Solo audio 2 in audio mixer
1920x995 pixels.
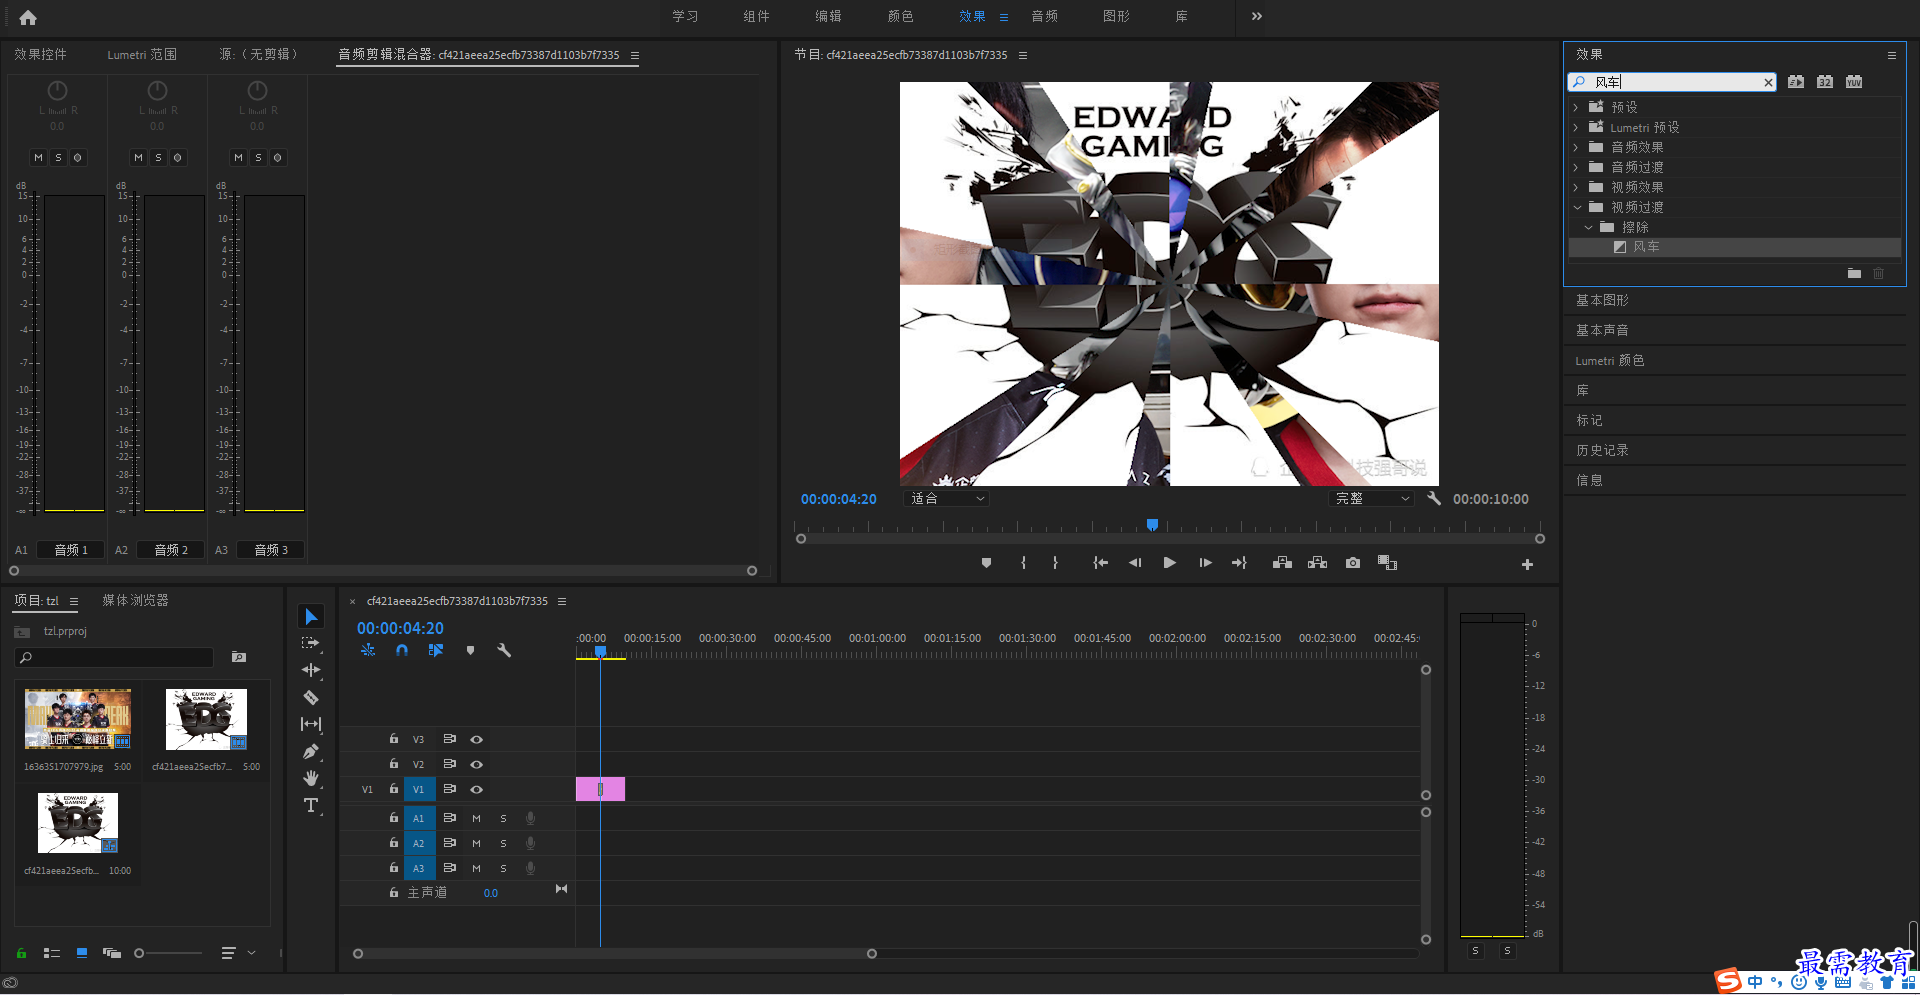pos(158,157)
